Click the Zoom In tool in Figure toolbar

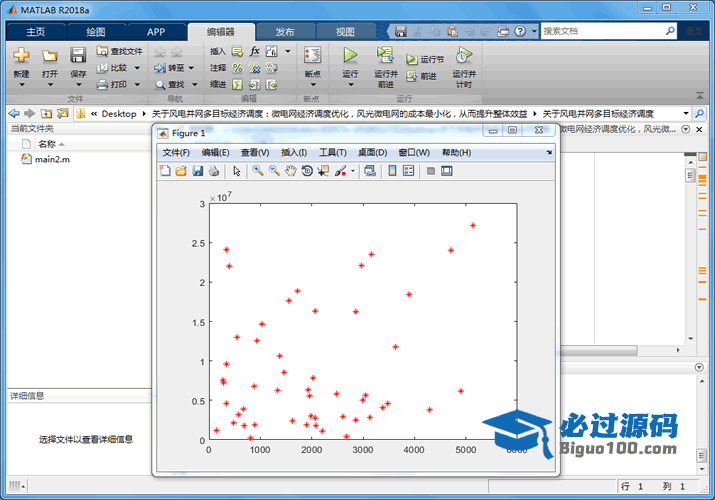[x=257, y=171]
